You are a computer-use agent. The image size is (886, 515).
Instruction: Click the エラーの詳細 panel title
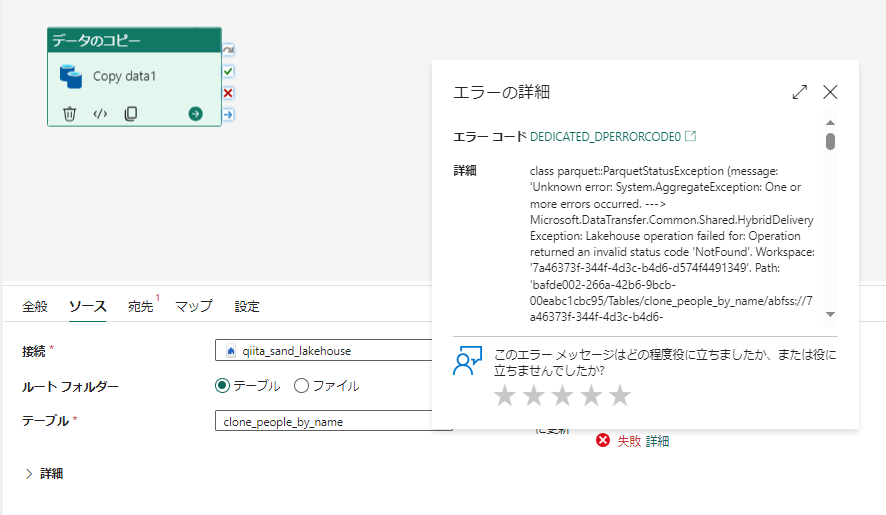(501, 92)
